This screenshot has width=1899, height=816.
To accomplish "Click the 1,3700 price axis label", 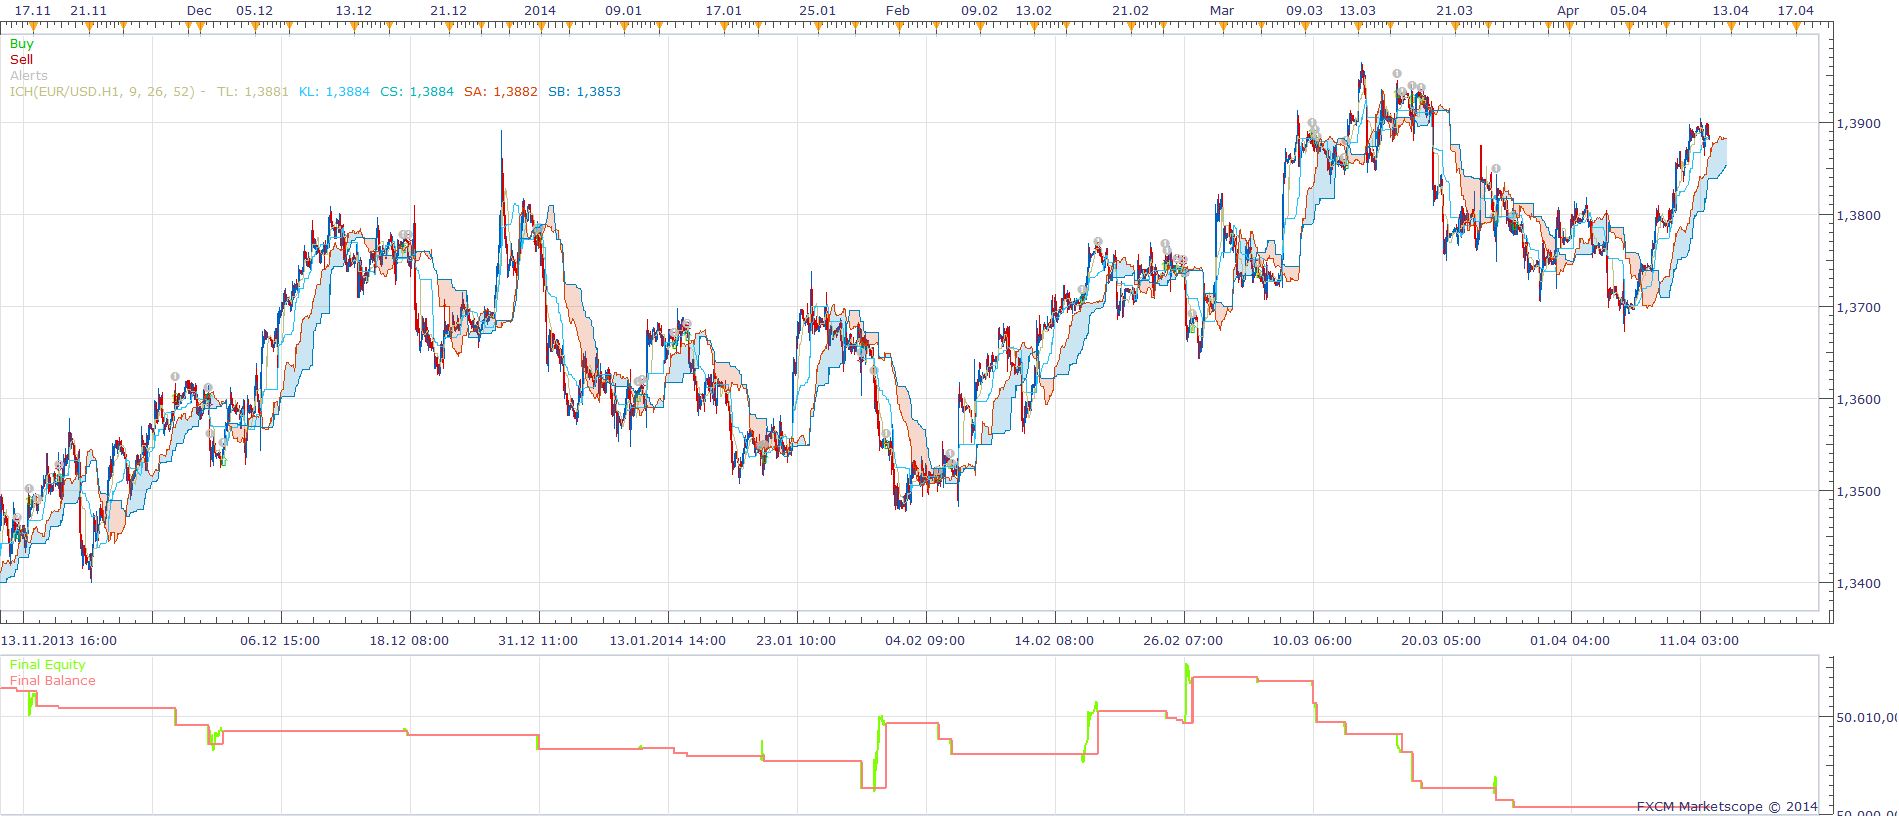I will tap(1858, 308).
